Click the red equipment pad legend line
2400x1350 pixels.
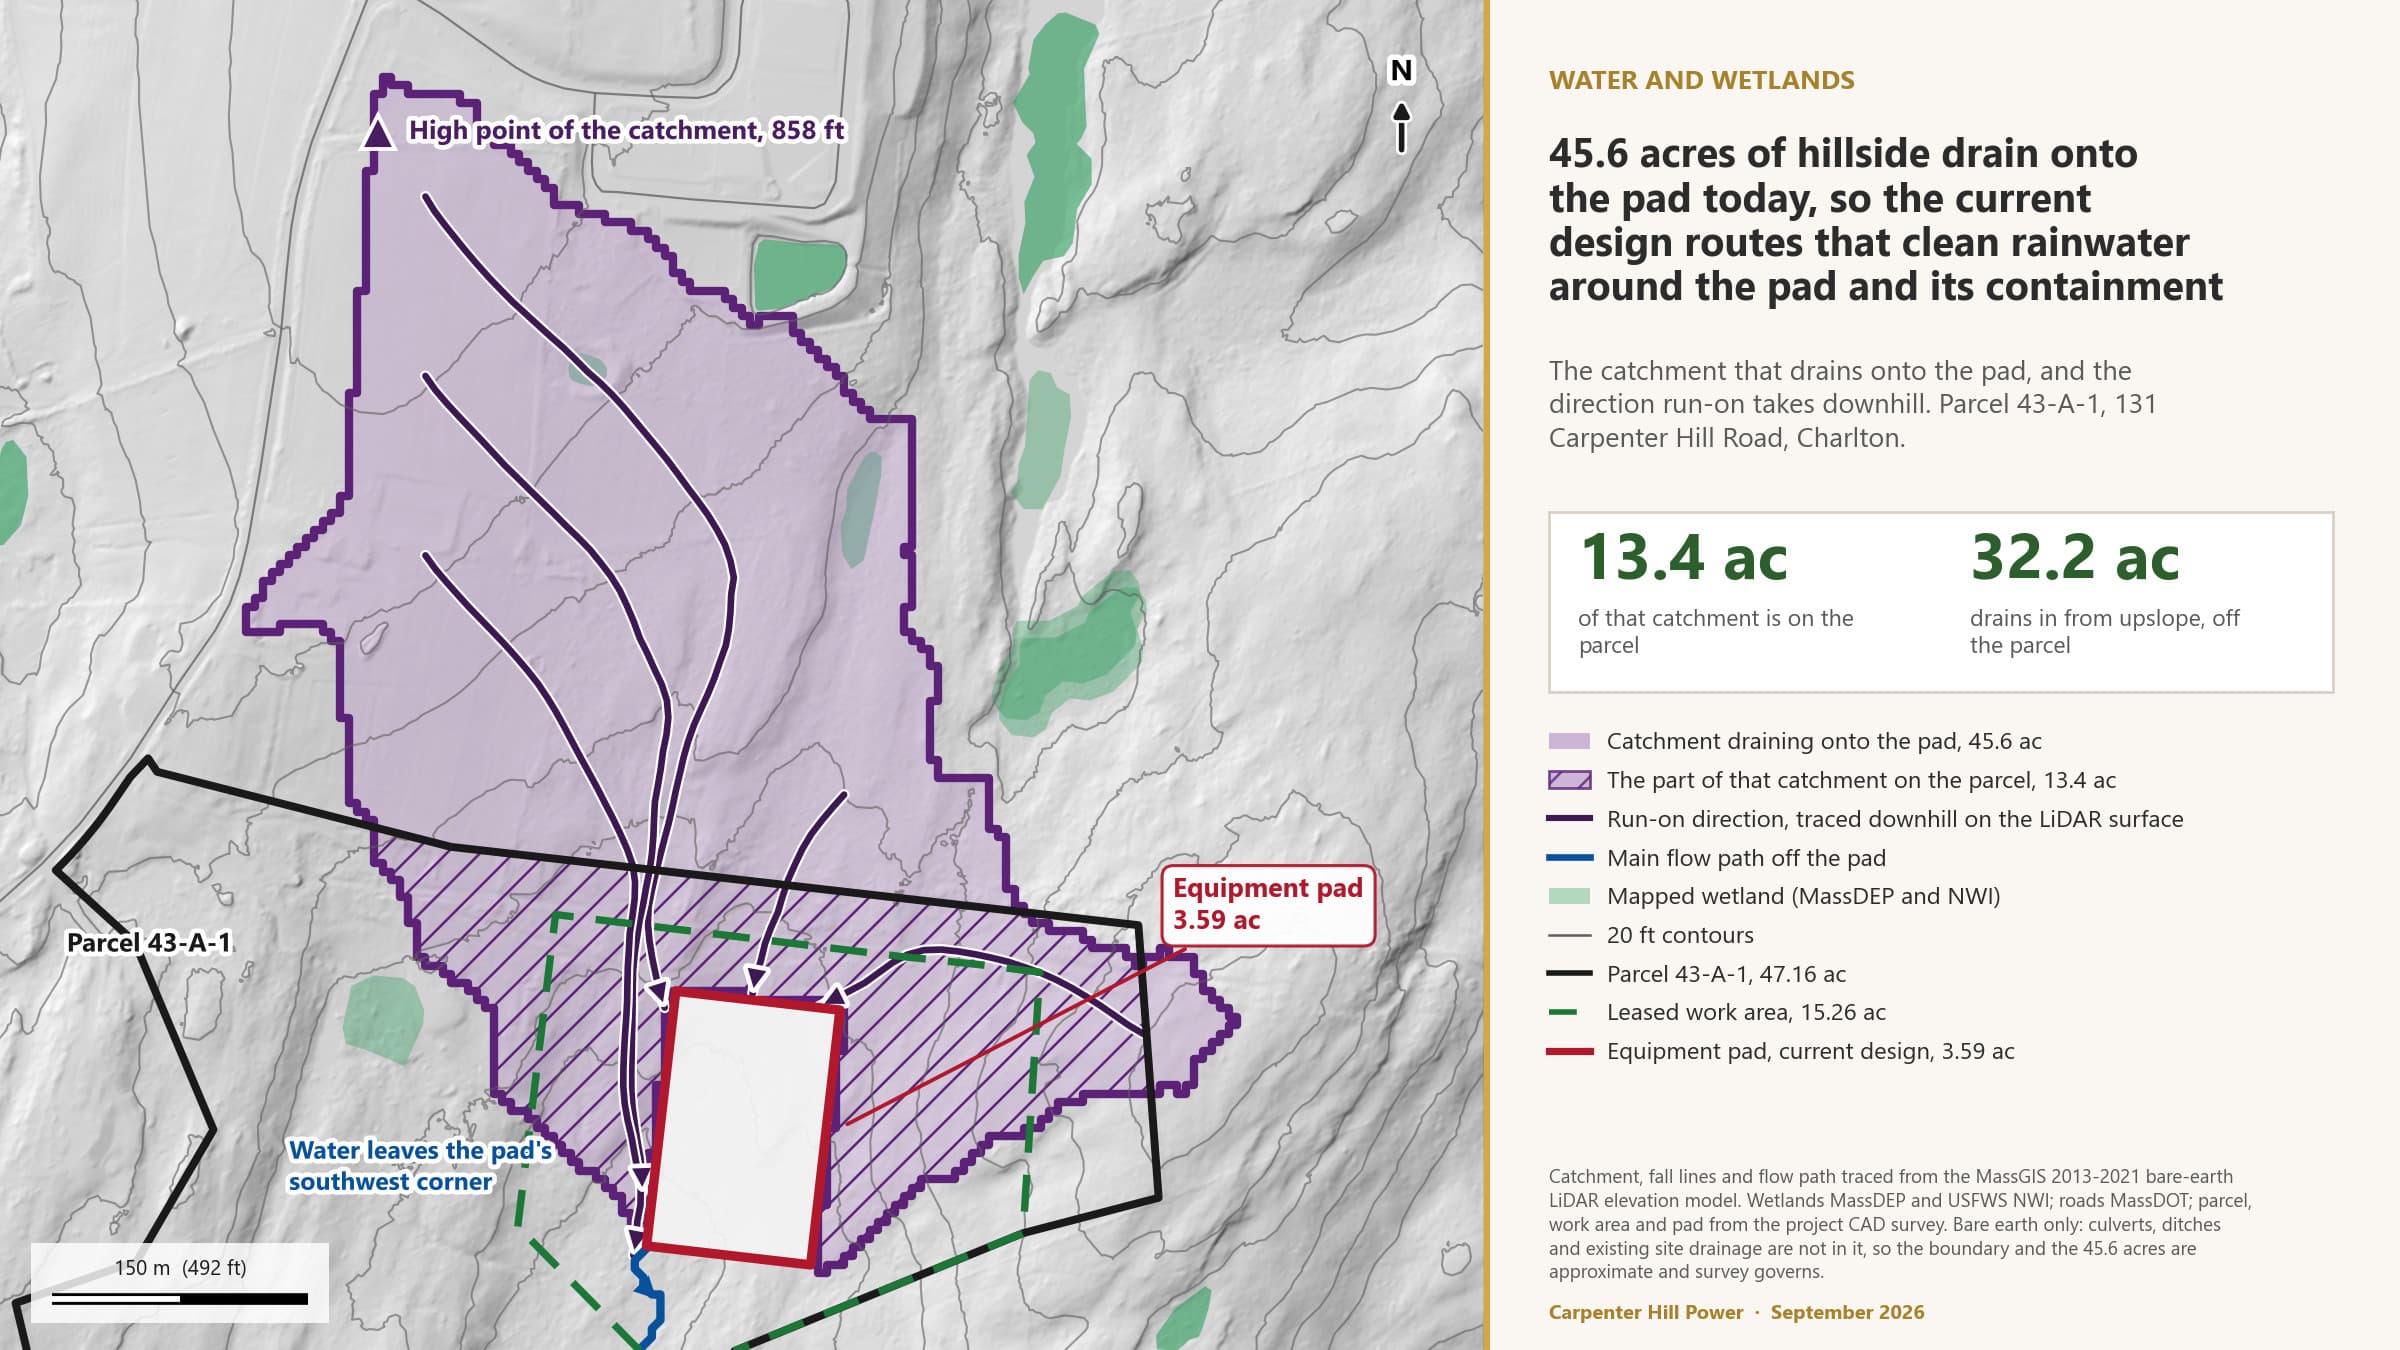(x=1569, y=1051)
